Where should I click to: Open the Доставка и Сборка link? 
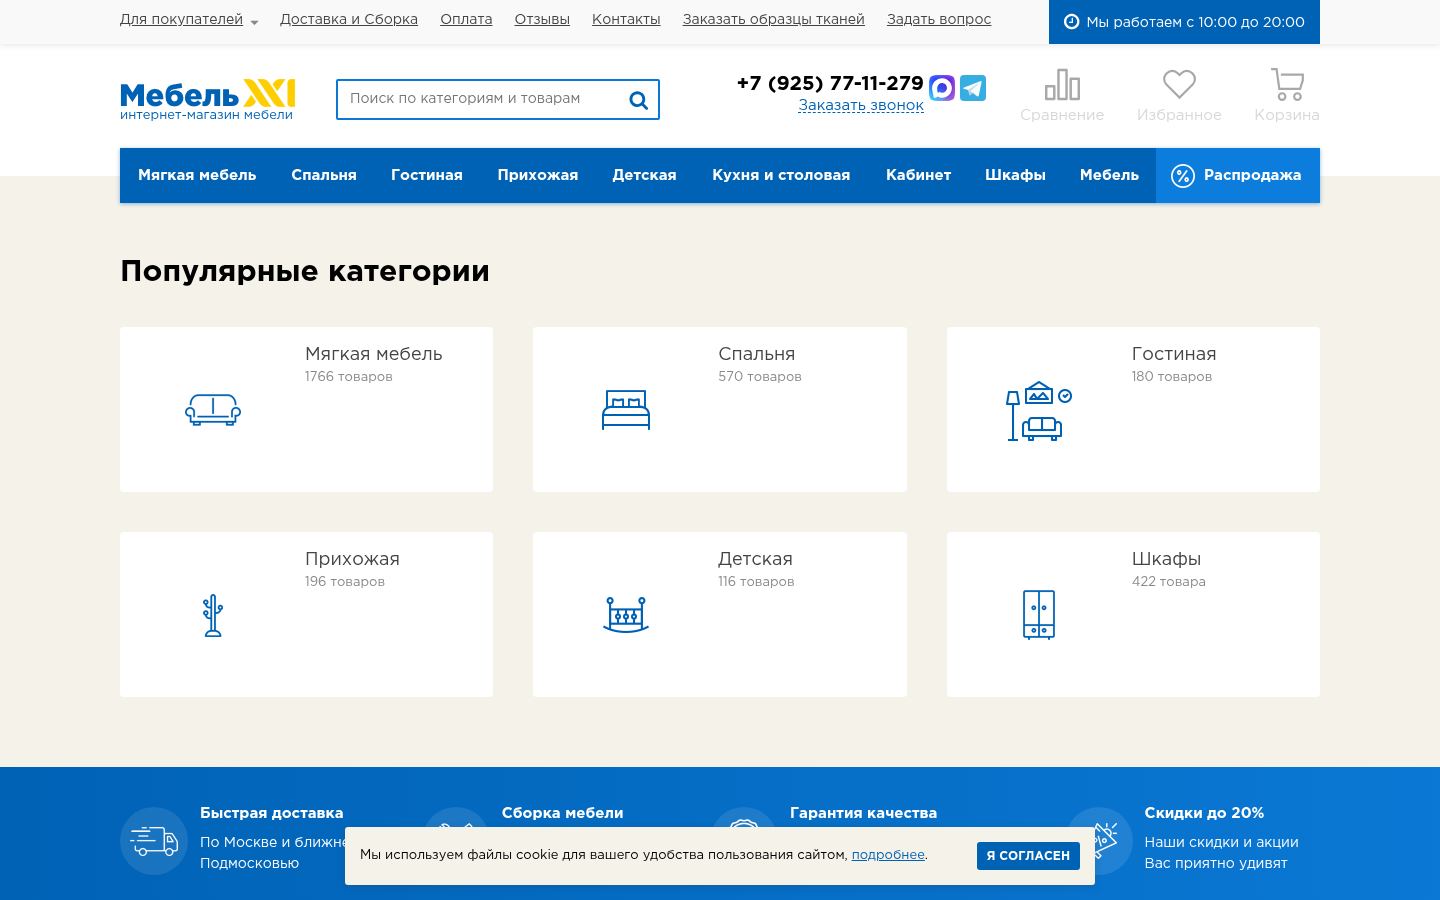[349, 20]
